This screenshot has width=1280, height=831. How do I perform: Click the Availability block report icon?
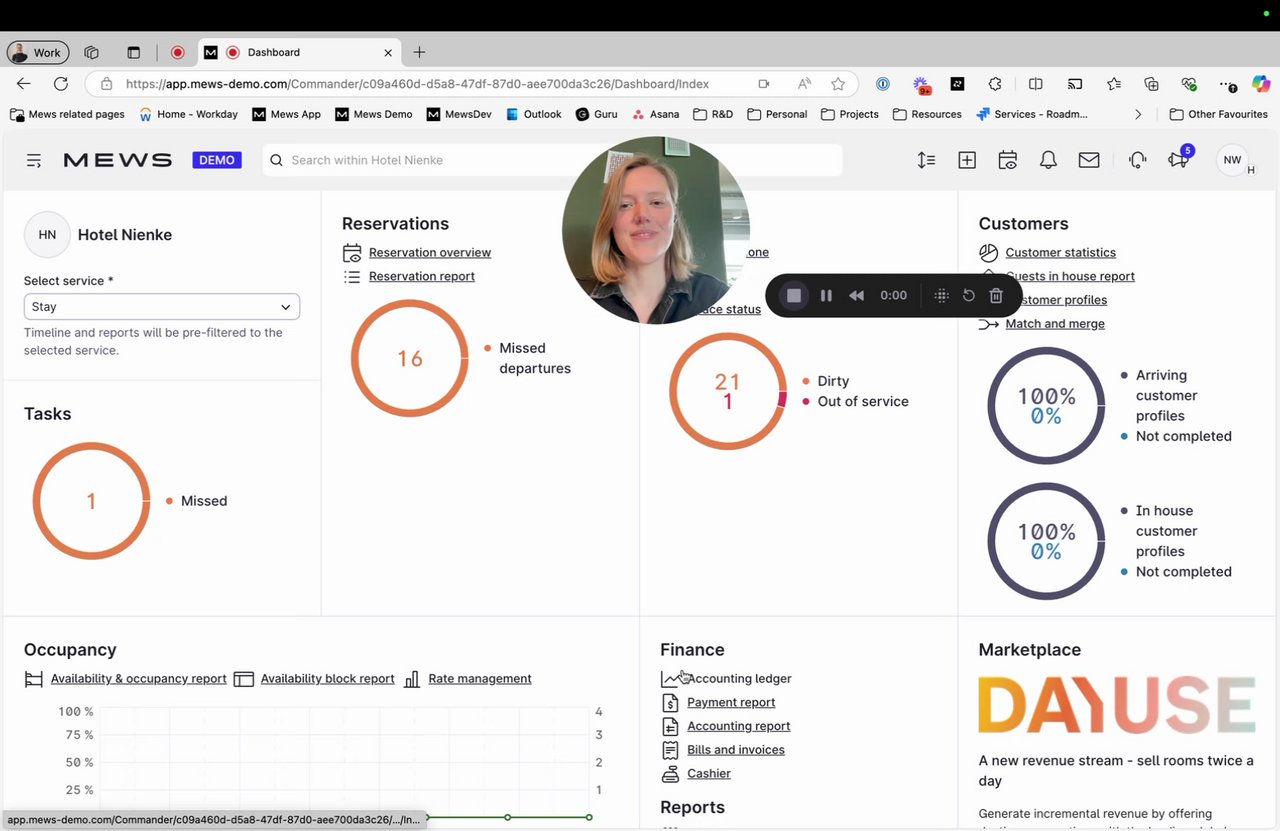[244, 679]
